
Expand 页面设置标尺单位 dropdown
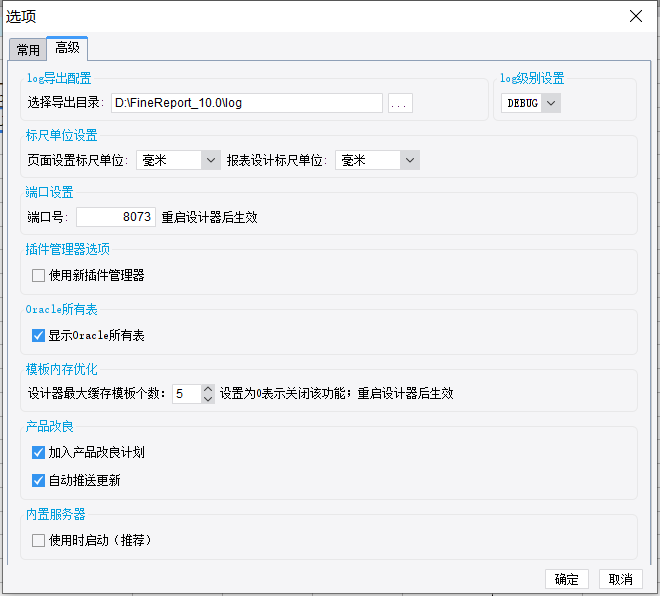(178, 160)
